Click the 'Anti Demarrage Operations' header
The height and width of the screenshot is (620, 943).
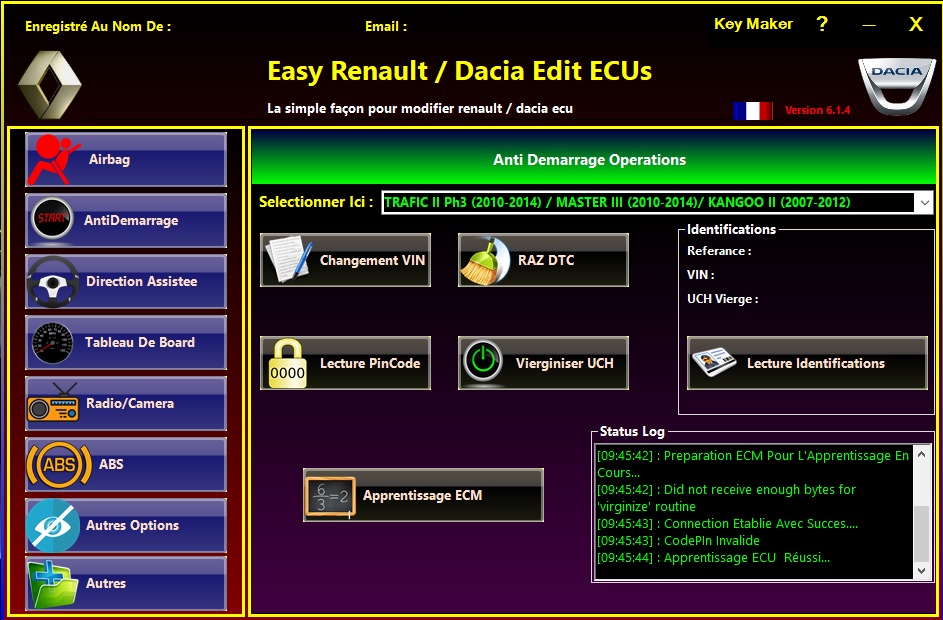coord(589,160)
